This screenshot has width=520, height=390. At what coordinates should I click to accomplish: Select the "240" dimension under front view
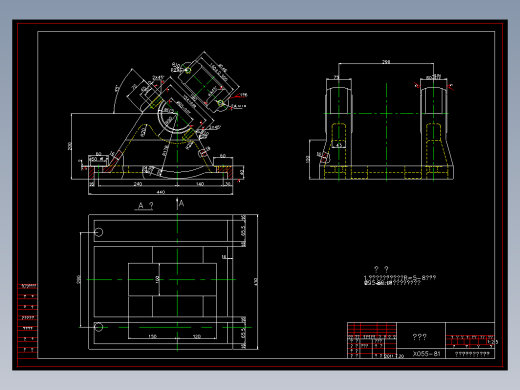(138, 184)
